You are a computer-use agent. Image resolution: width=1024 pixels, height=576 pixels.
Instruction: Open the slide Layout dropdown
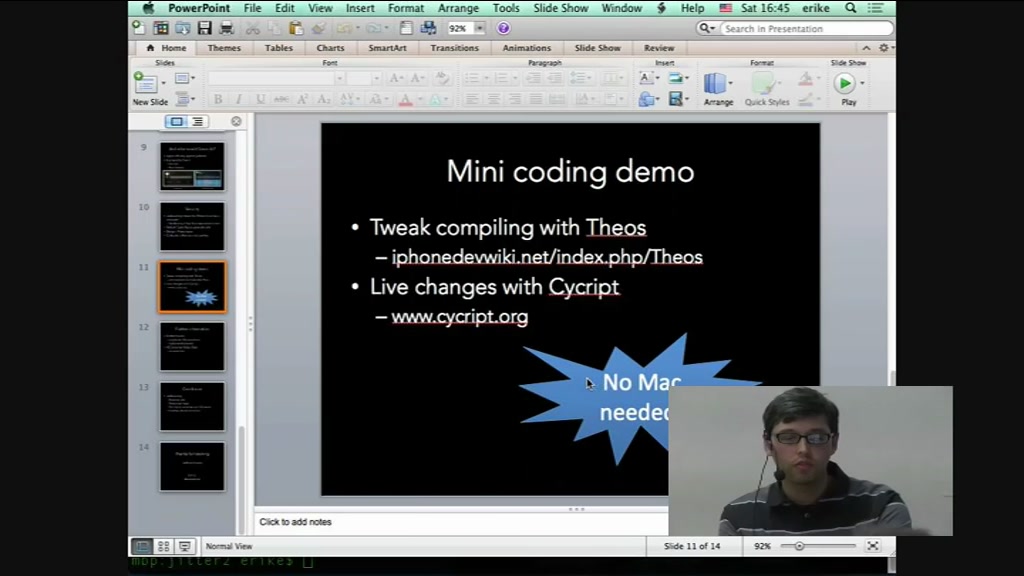click(185, 78)
